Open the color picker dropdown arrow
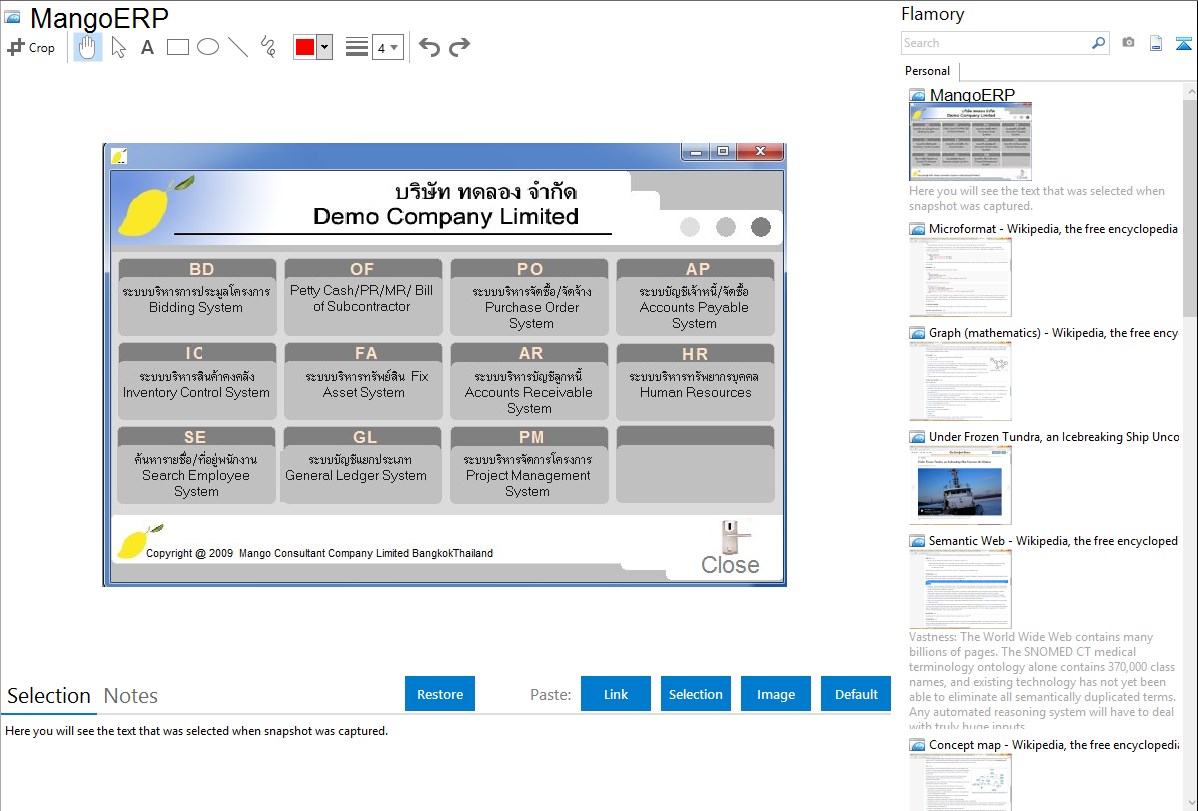 pyautogui.click(x=325, y=47)
